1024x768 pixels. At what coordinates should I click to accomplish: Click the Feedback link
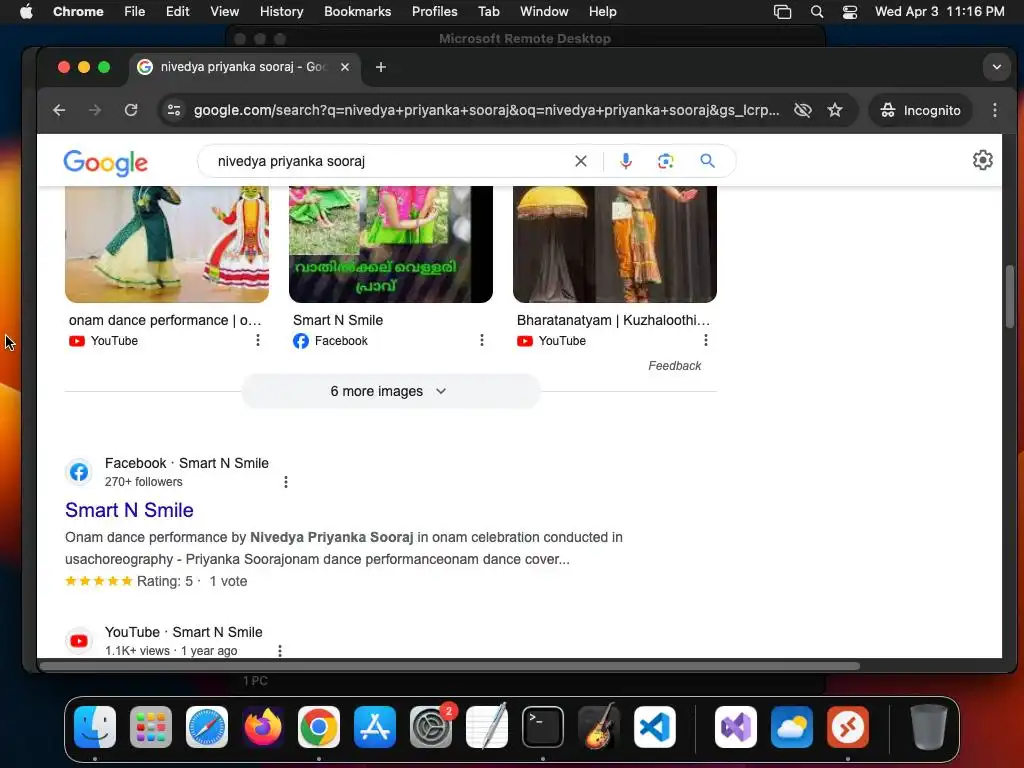point(675,366)
